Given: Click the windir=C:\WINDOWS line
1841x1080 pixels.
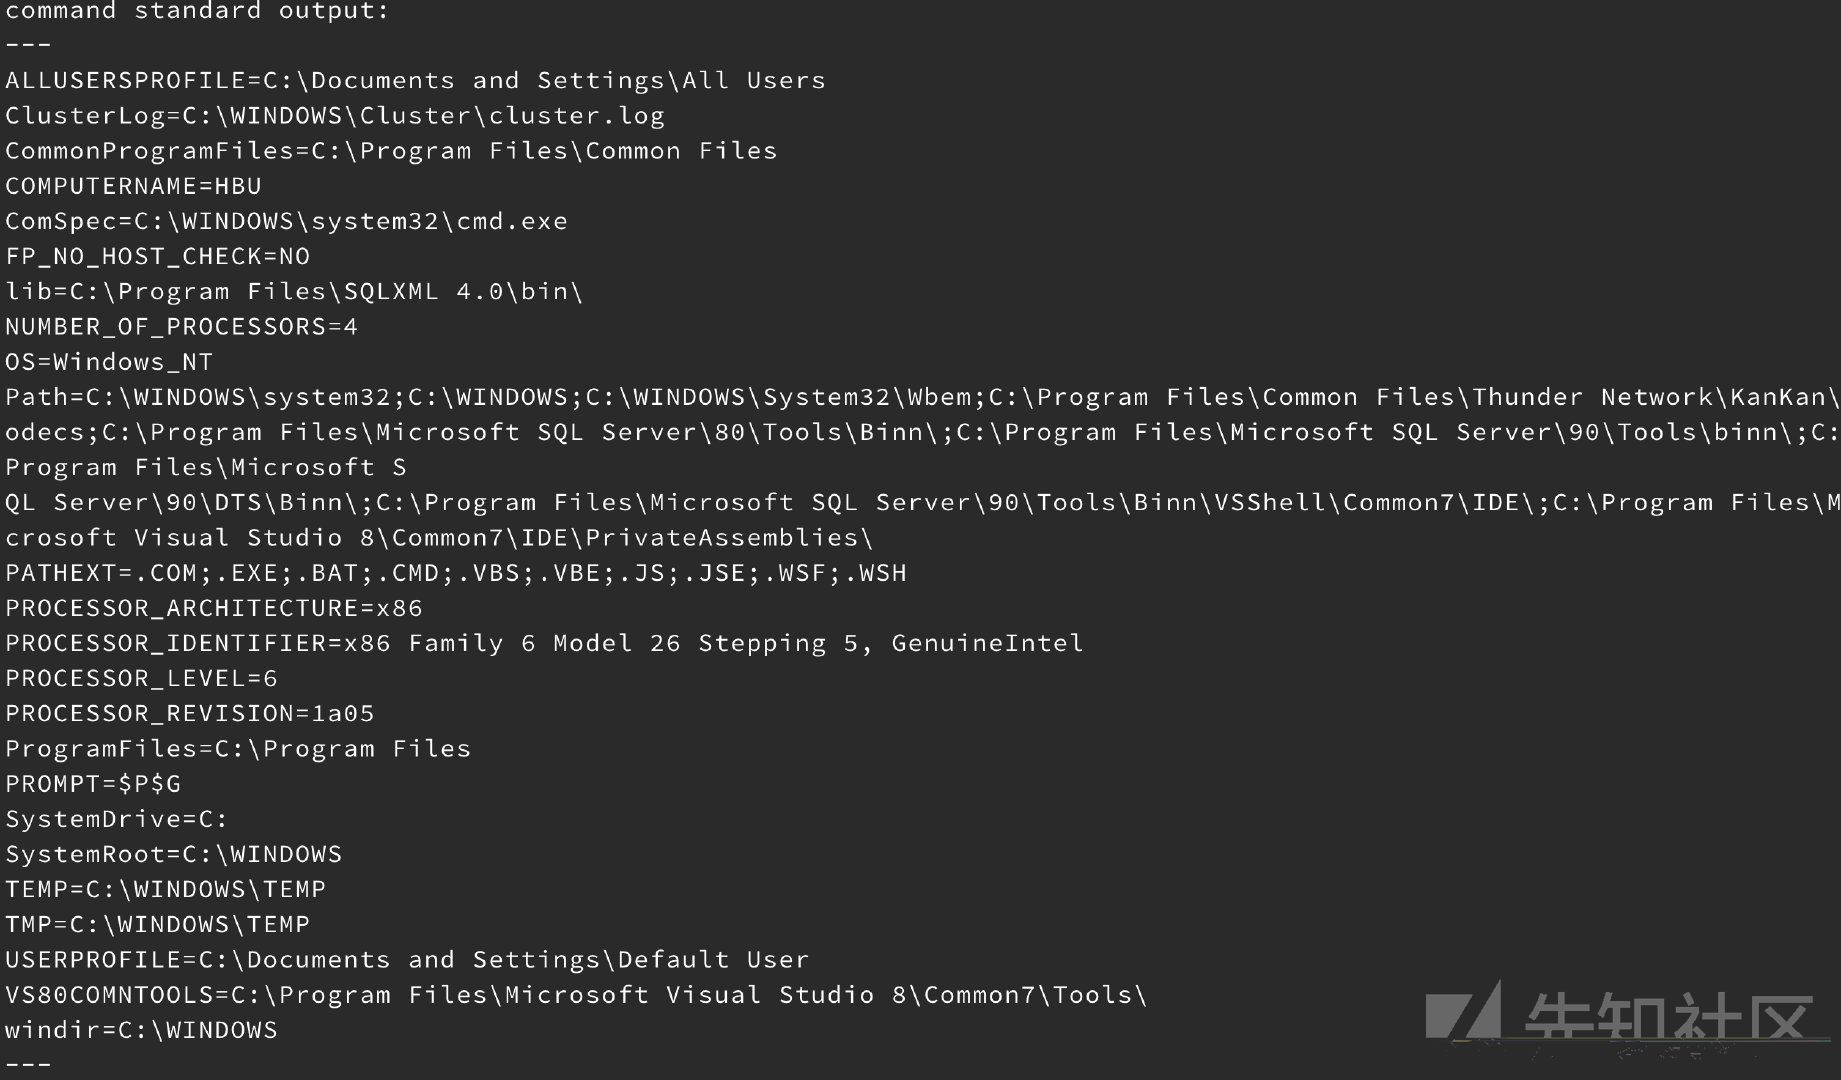Looking at the screenshot, I should 141,1030.
